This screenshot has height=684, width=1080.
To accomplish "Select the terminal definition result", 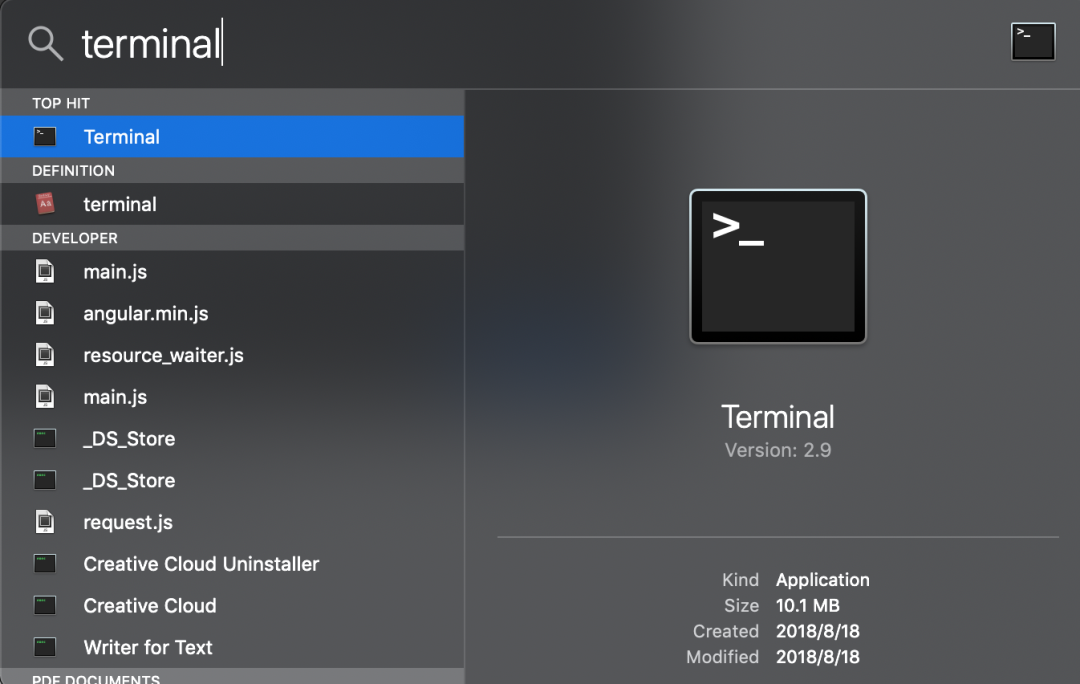I will [232, 204].
